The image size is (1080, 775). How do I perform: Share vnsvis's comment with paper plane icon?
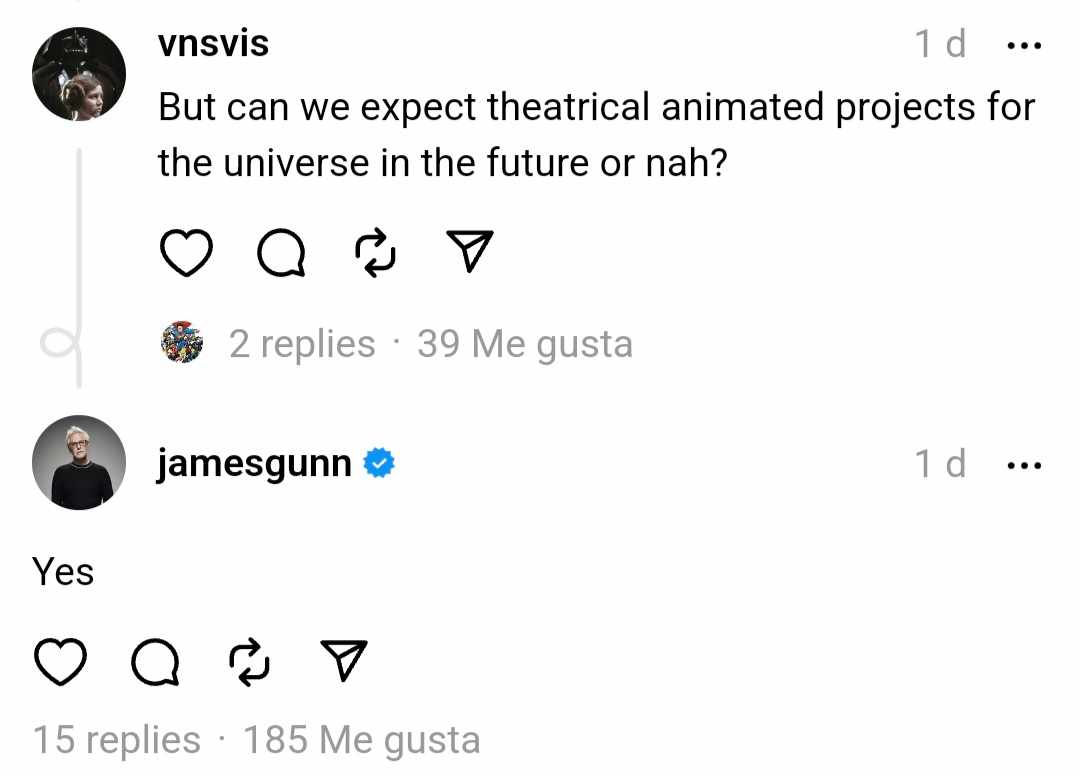tap(470, 251)
